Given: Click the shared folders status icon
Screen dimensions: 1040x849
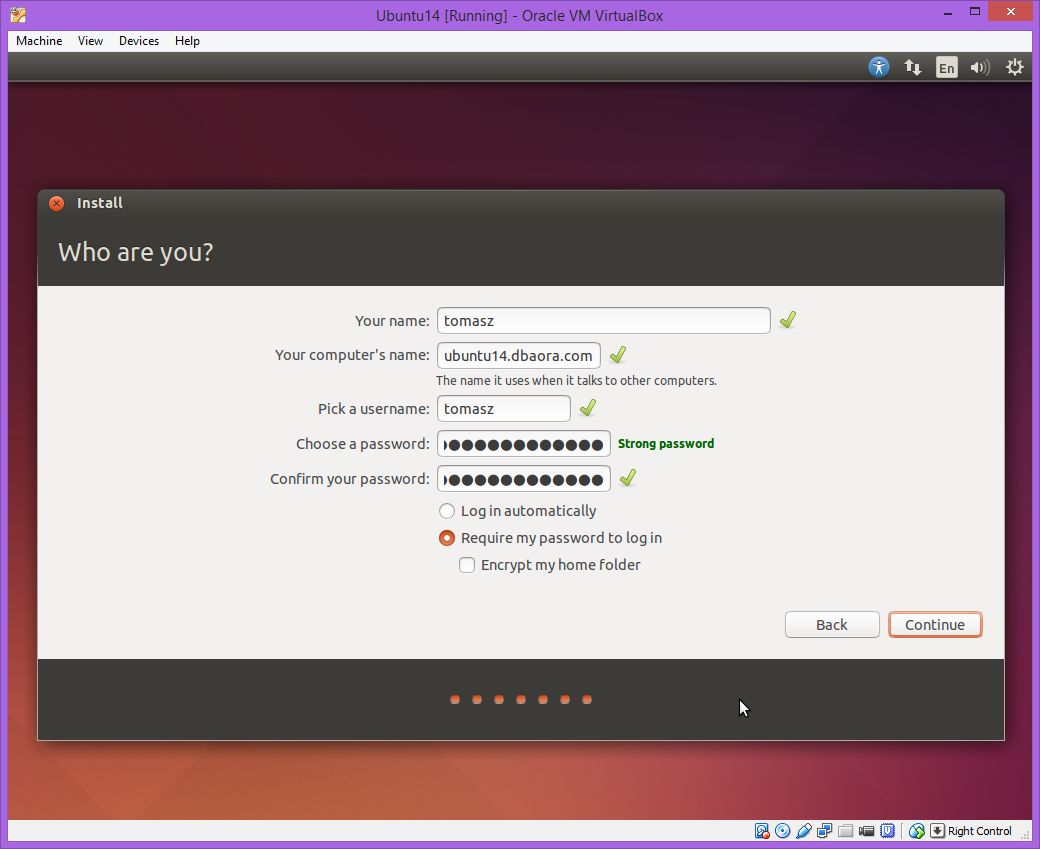Looking at the screenshot, I should (846, 831).
